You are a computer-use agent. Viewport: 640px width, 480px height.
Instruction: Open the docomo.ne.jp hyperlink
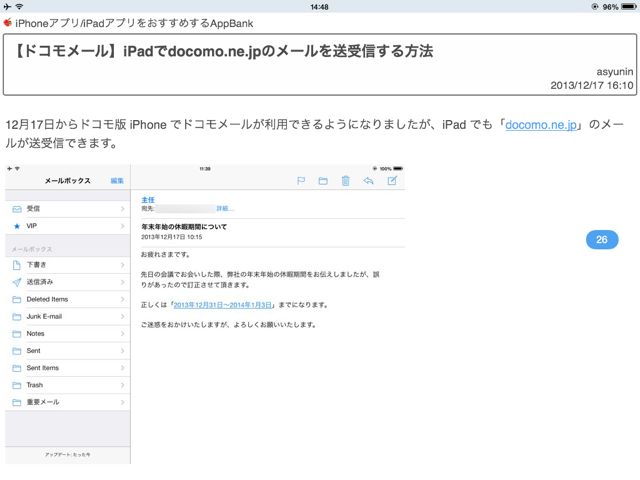541,124
